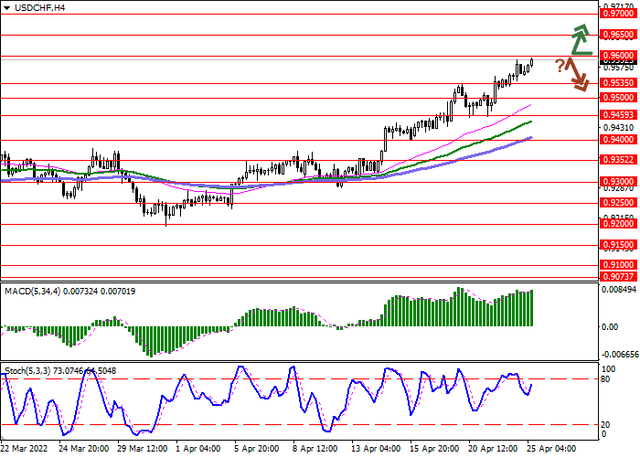Select the 0.97000 red price label

click(618, 14)
